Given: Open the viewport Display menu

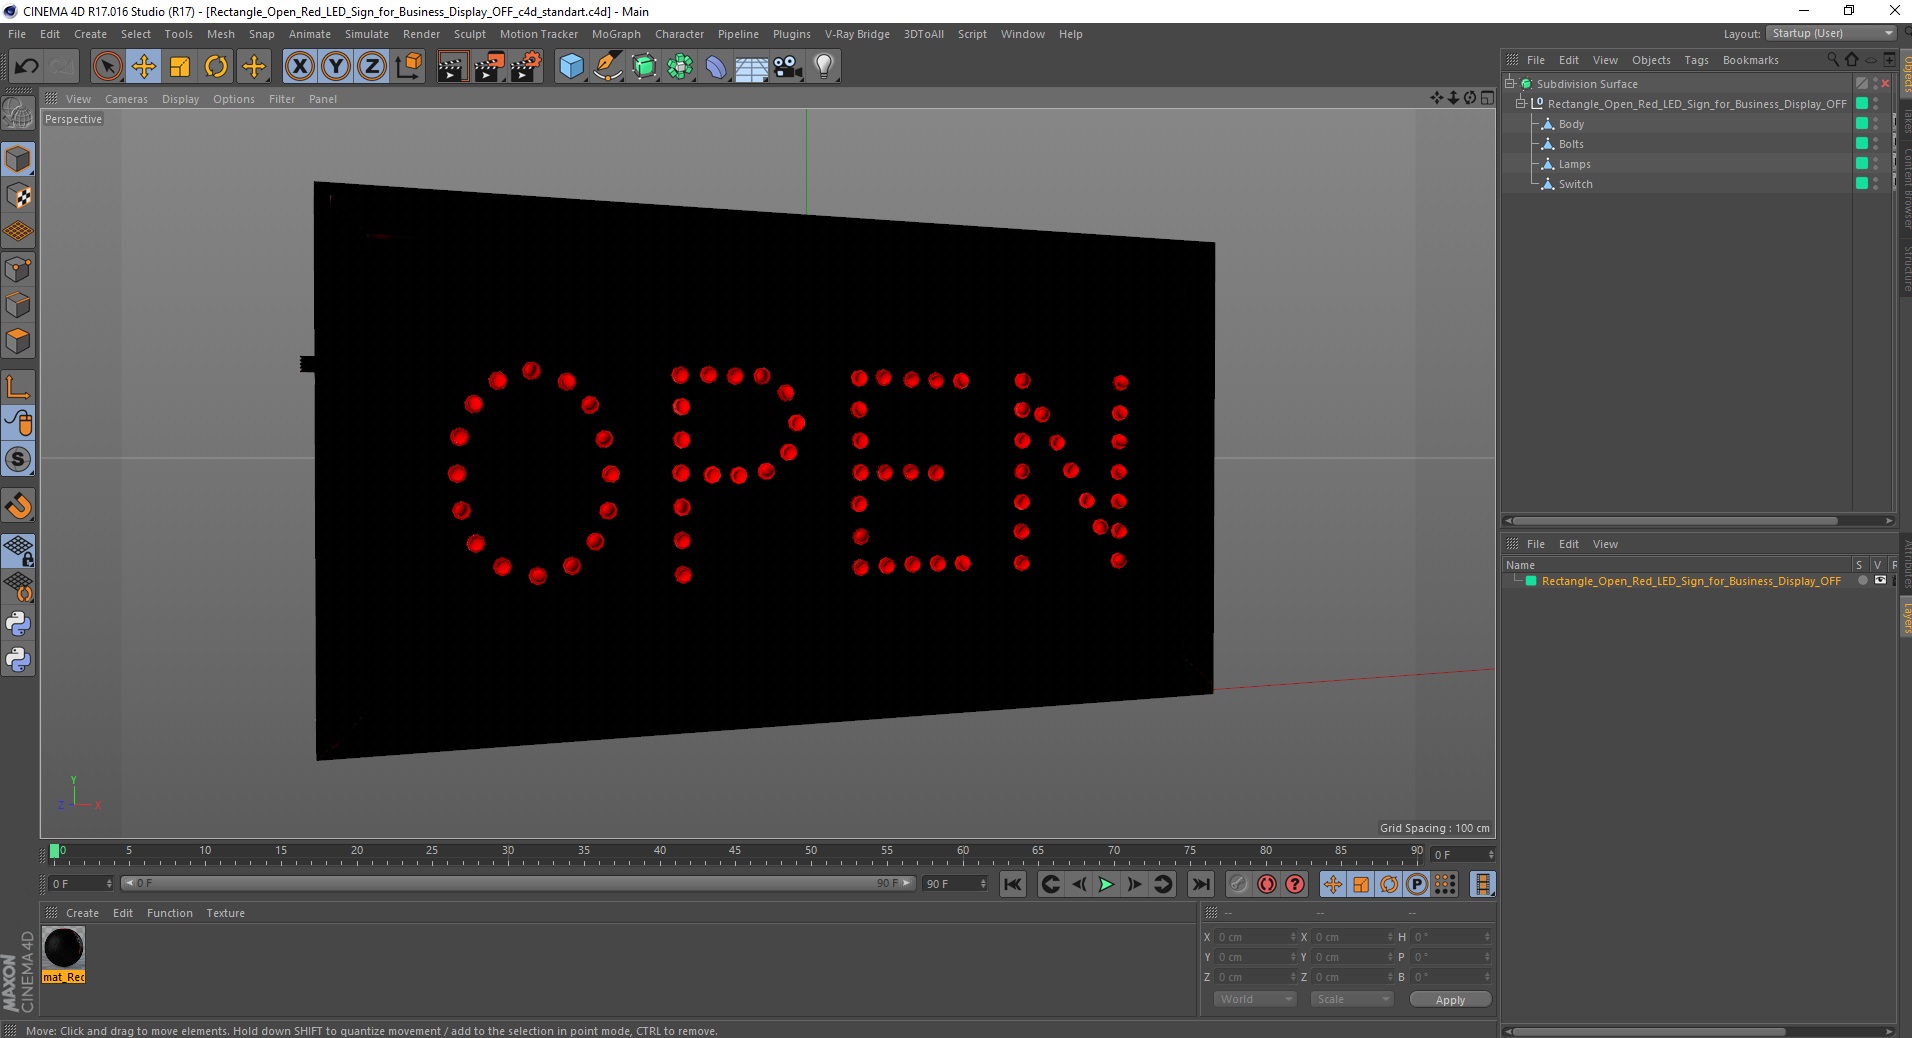Looking at the screenshot, I should click(180, 99).
